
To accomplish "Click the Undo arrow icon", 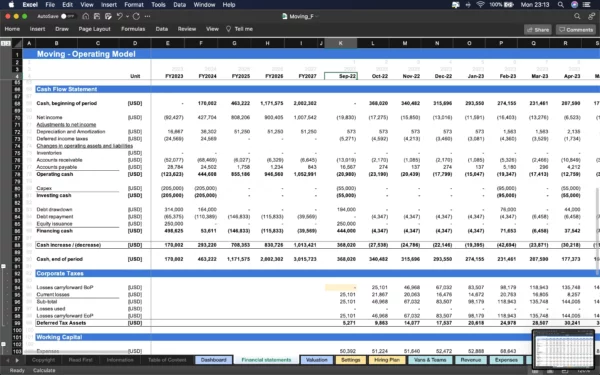I will 119,16.
